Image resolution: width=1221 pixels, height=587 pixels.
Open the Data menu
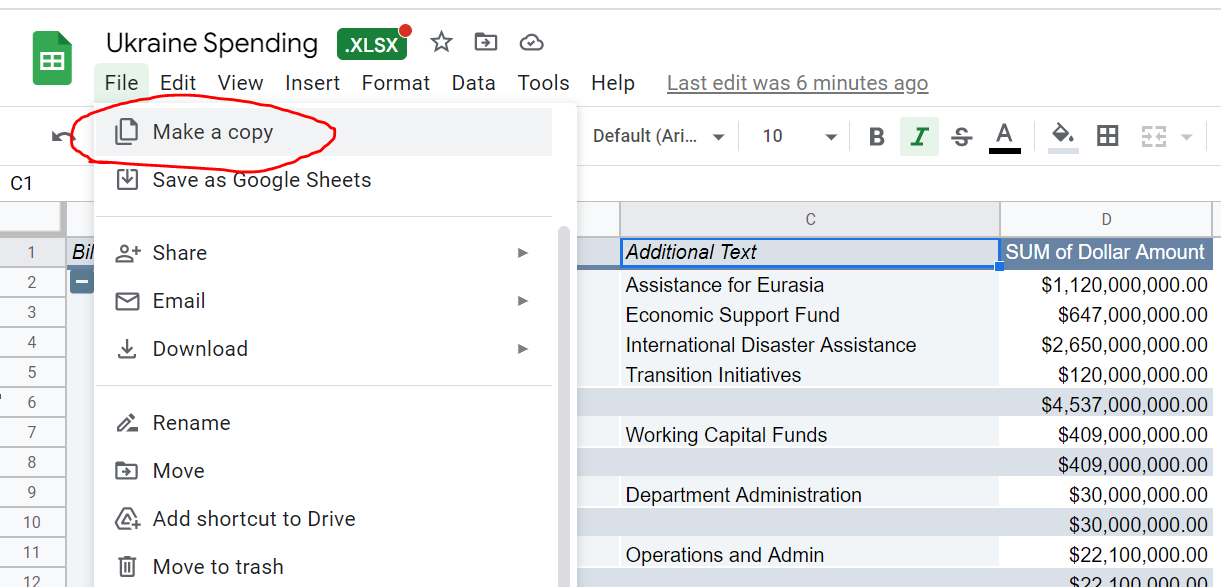(x=473, y=83)
